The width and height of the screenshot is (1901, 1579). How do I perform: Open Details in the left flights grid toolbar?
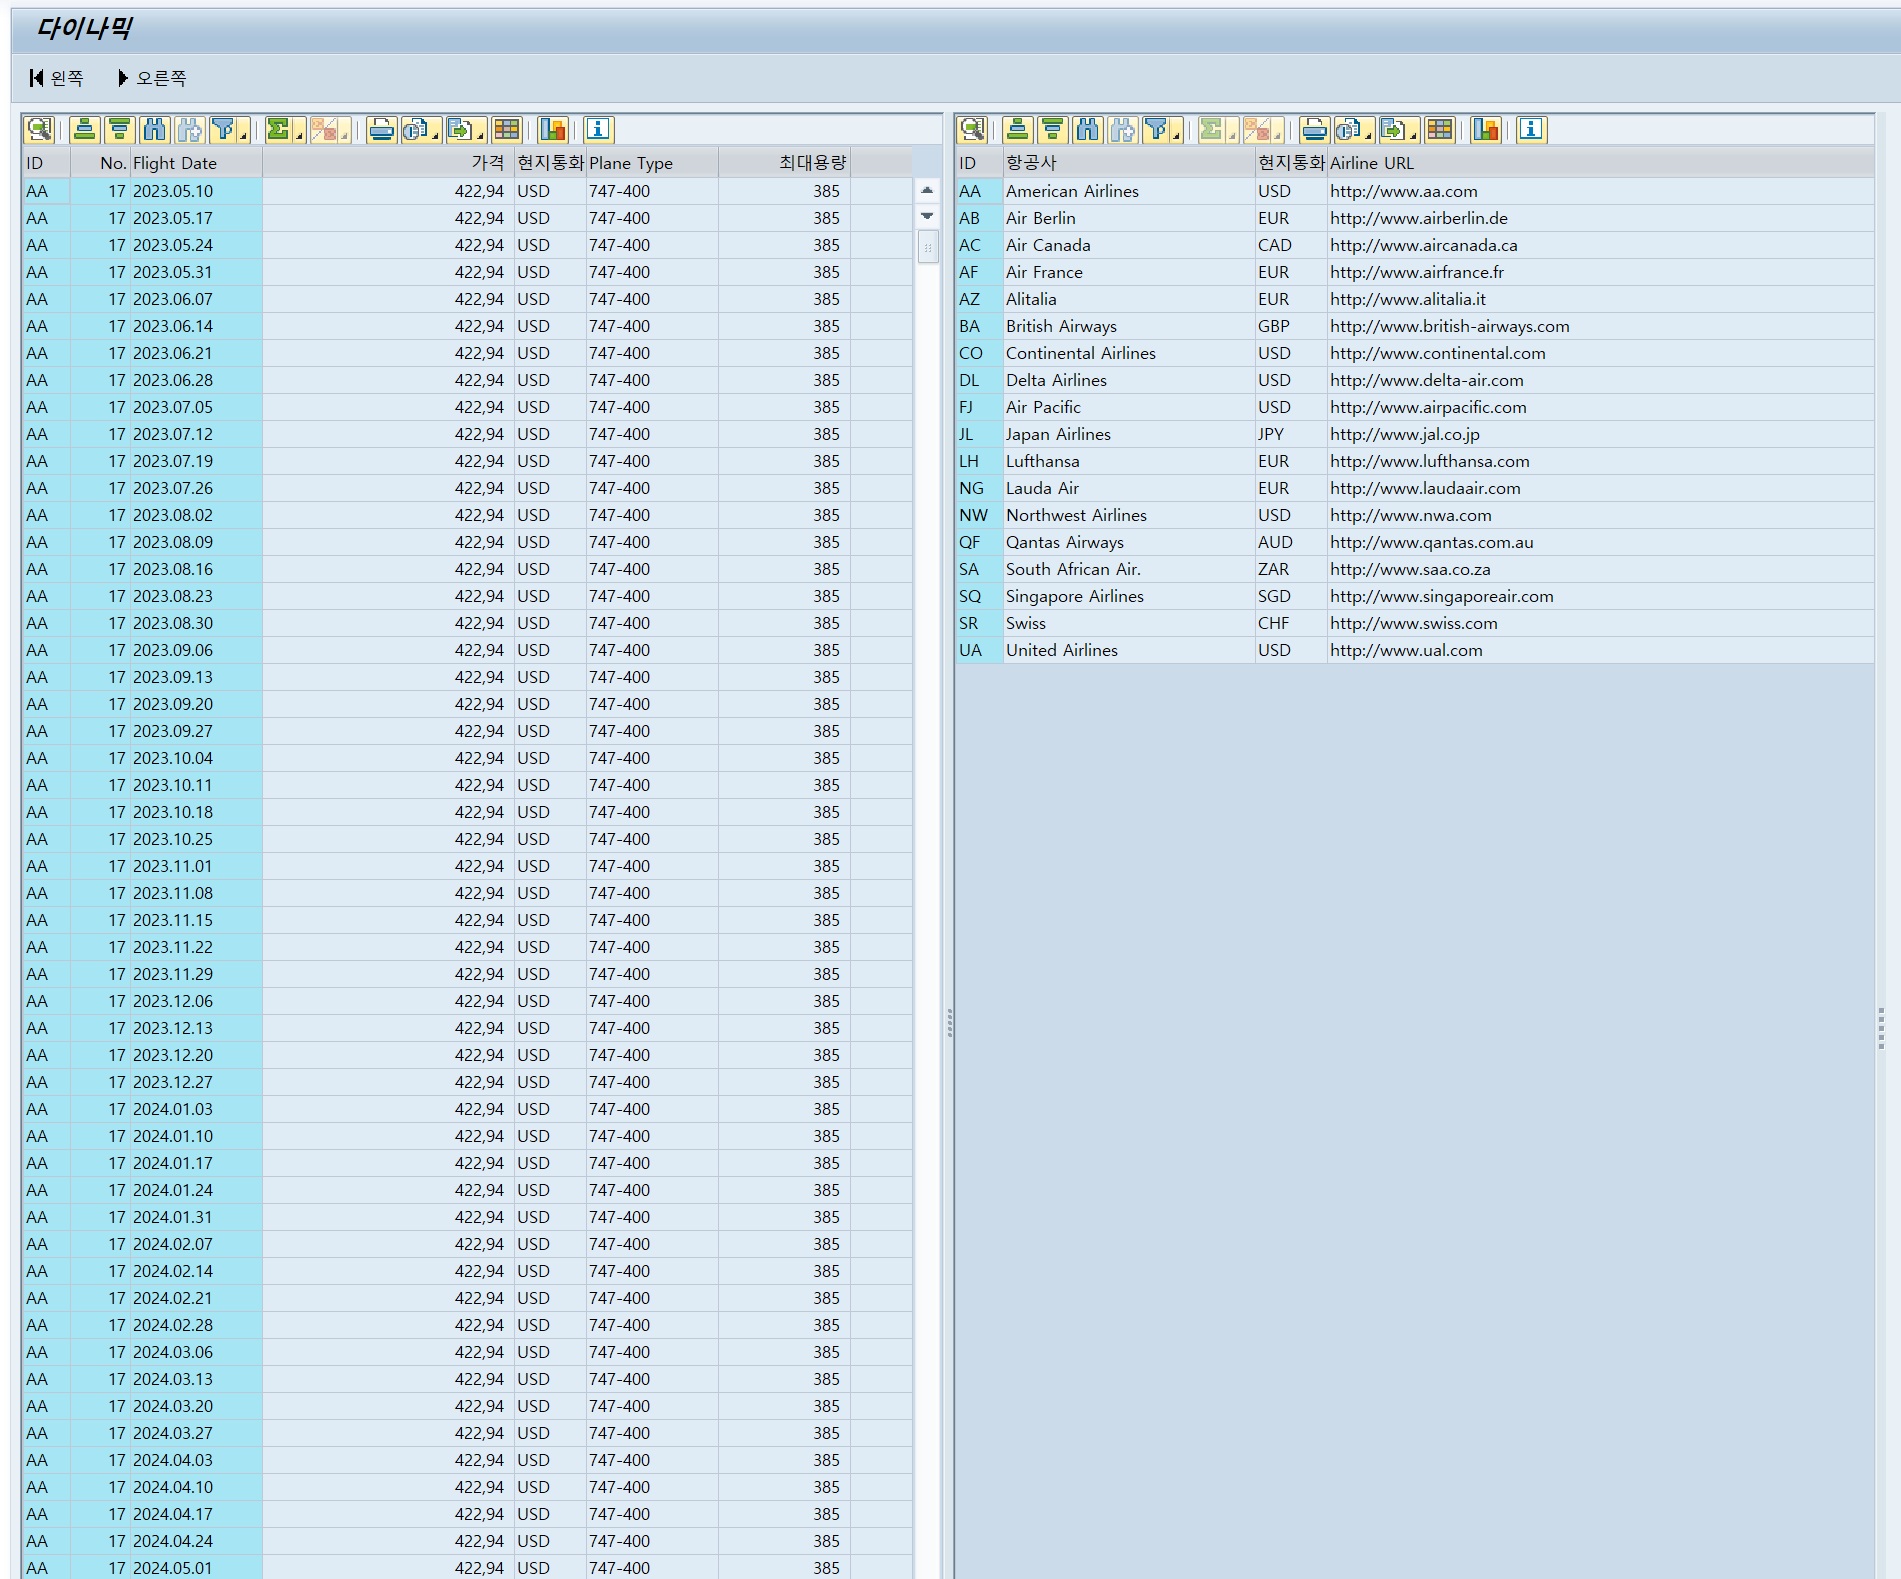(39, 129)
